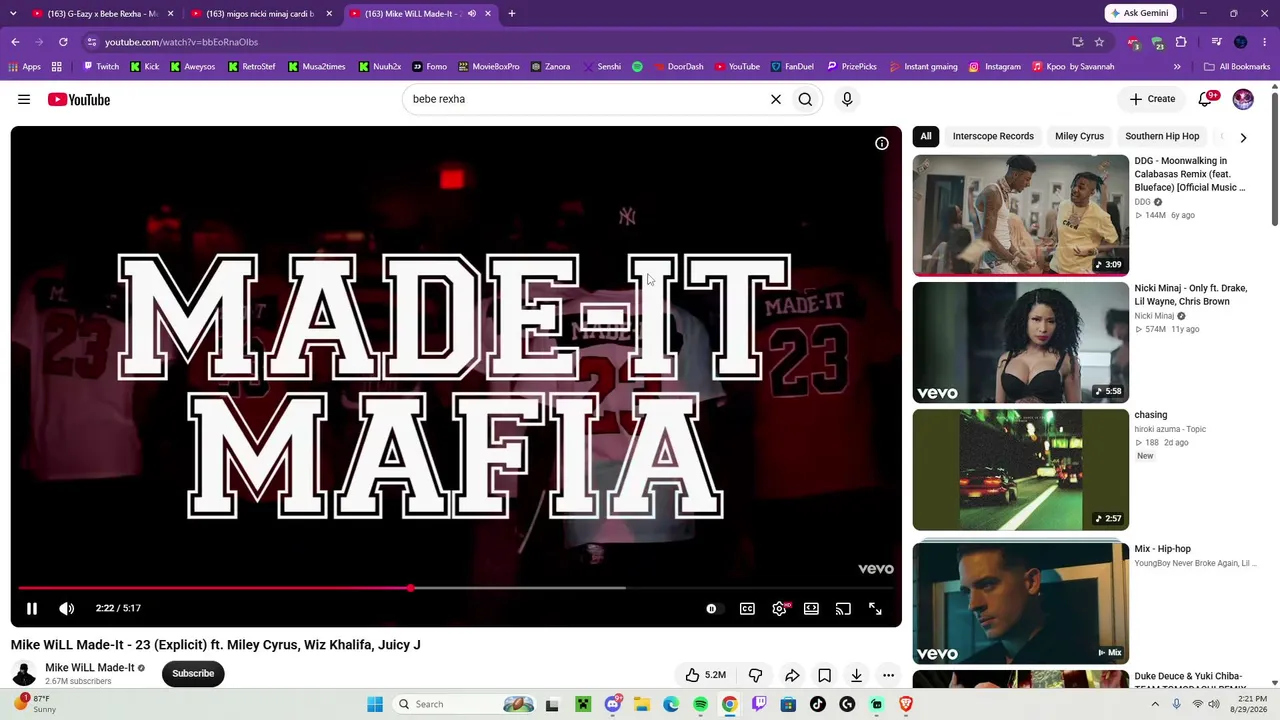
Task: Open the Windows Start menu
Action: (x=375, y=704)
